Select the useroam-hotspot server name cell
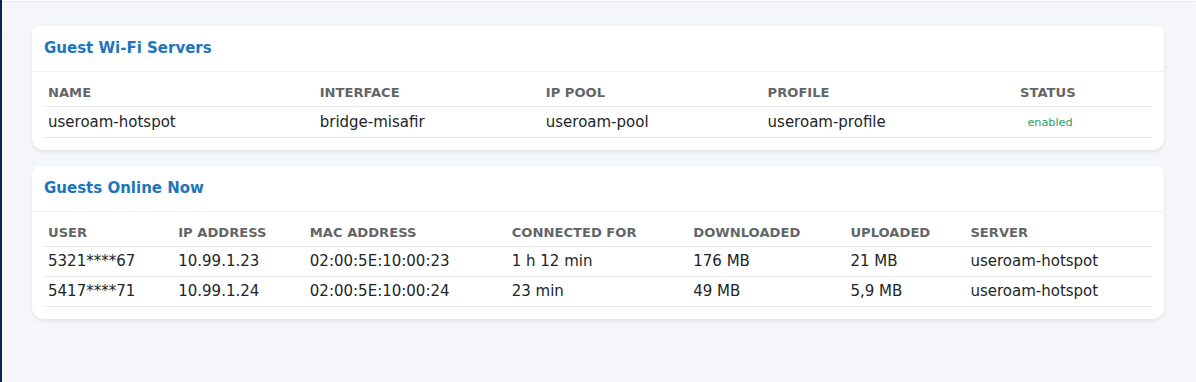Image resolution: width=1196 pixels, height=382 pixels. [112, 121]
